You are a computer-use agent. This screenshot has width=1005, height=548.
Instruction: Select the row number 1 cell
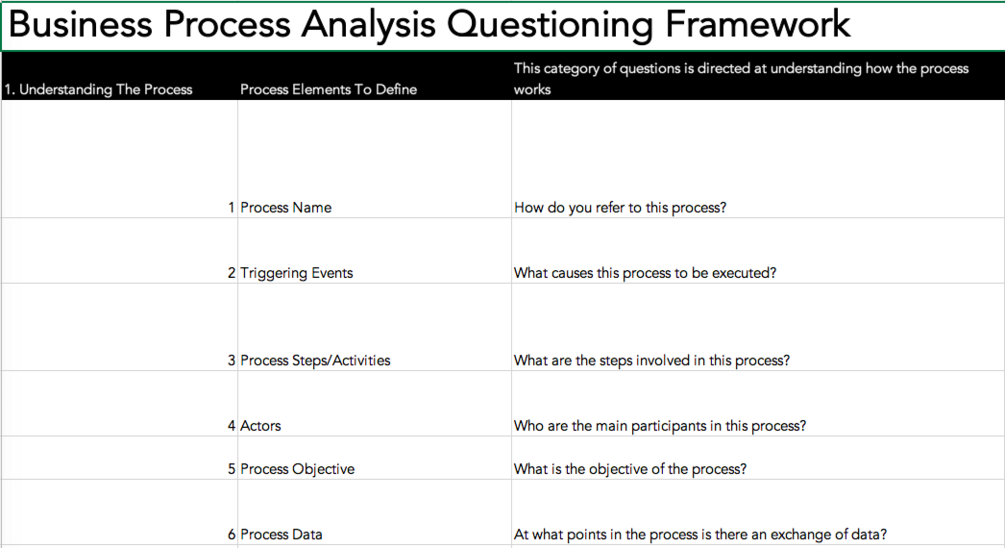coord(231,207)
